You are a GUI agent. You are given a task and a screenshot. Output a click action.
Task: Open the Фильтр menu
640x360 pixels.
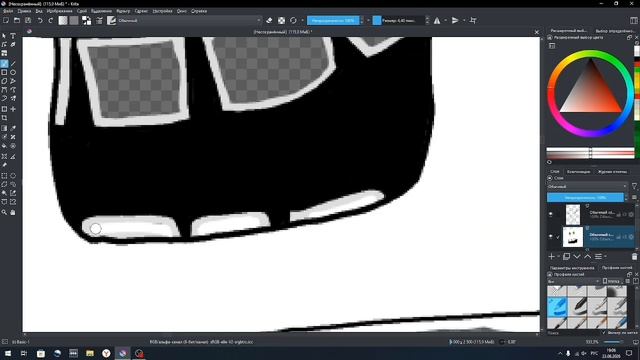123,11
